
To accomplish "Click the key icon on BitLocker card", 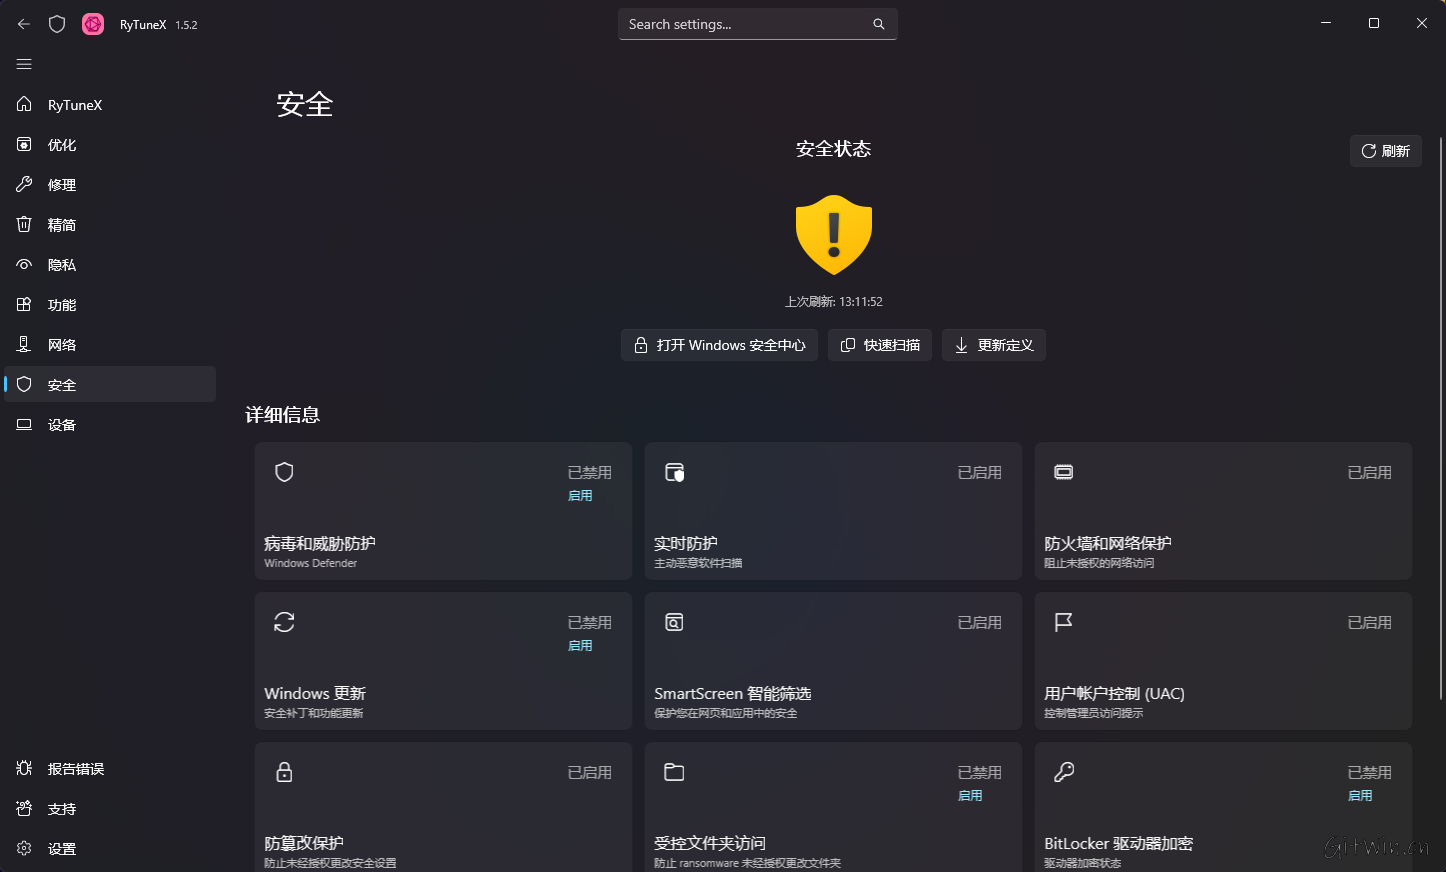I will pyautogui.click(x=1064, y=772).
